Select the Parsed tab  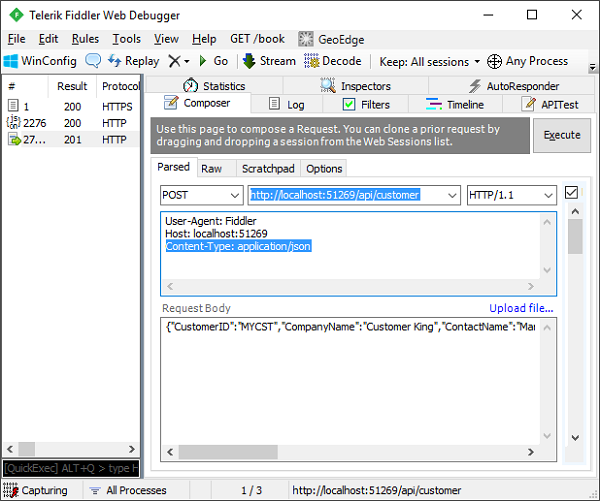click(x=174, y=167)
